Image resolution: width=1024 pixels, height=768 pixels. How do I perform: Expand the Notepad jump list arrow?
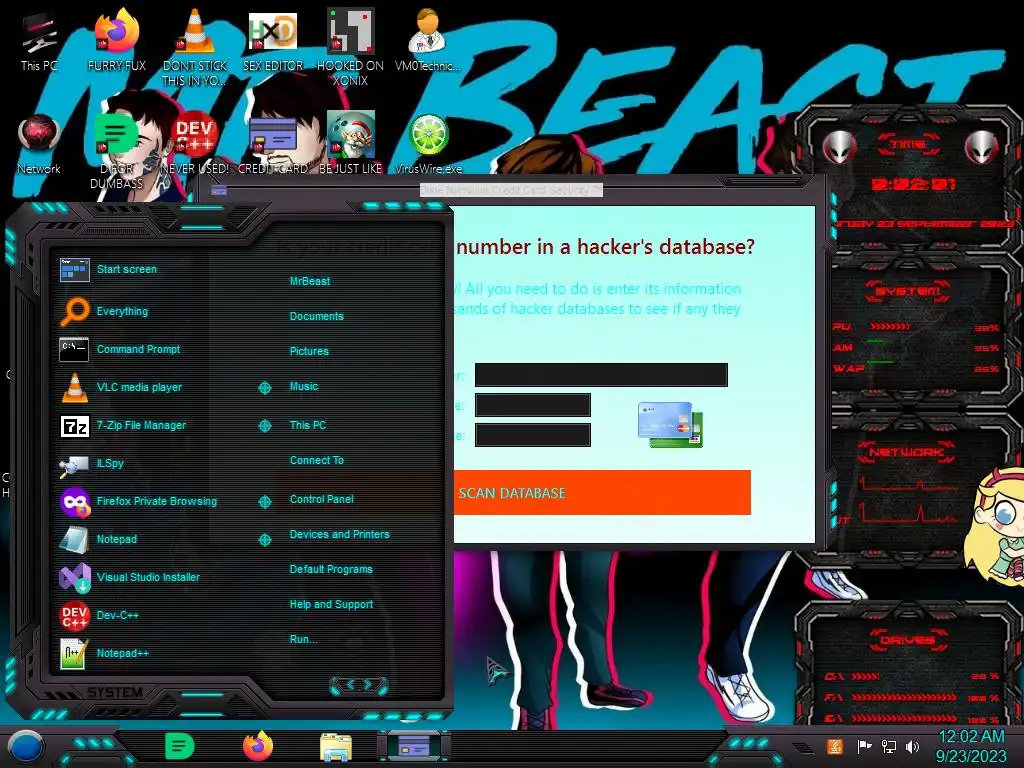pyautogui.click(x=264, y=540)
